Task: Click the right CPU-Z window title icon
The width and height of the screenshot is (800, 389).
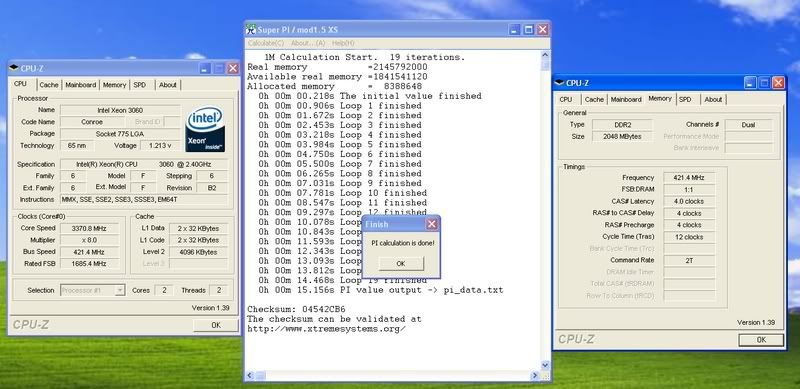Action: (x=560, y=83)
